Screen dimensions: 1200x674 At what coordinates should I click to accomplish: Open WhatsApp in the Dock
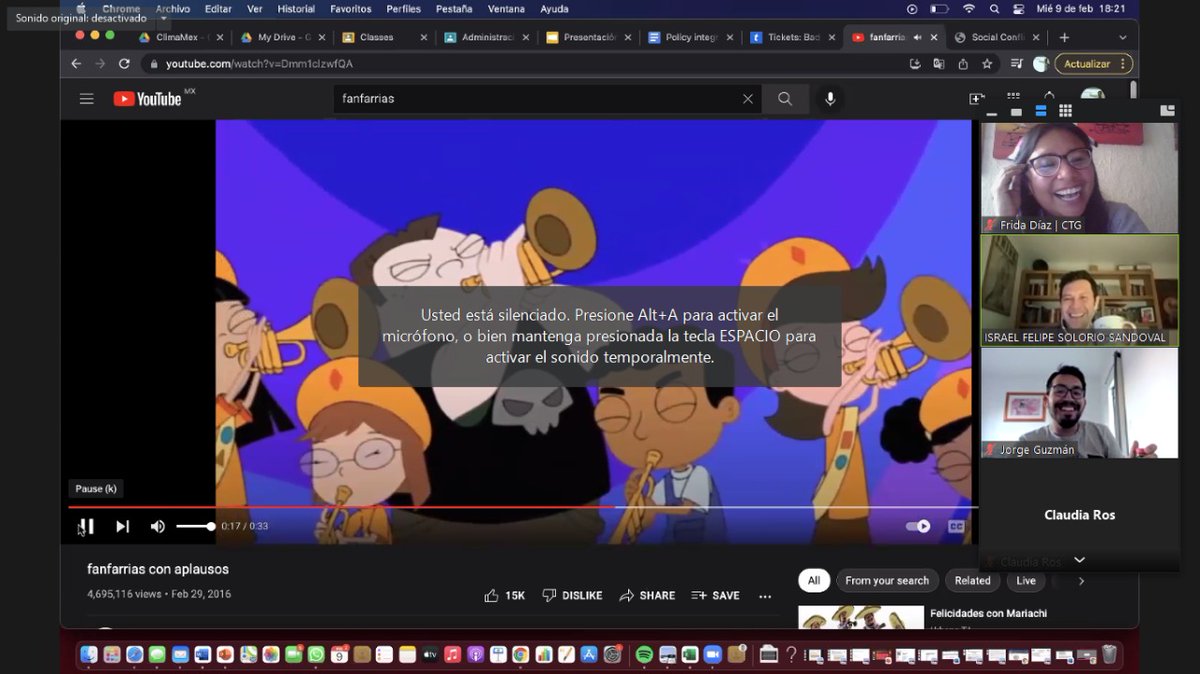click(x=316, y=654)
